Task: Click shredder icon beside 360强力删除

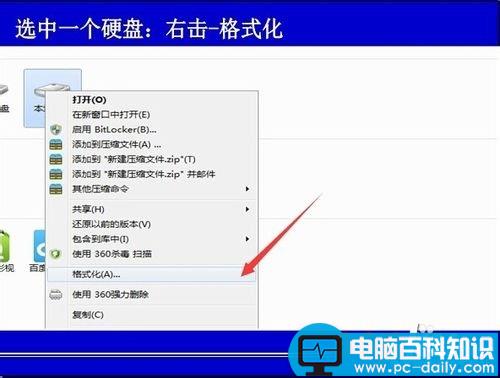Action: click(56, 295)
